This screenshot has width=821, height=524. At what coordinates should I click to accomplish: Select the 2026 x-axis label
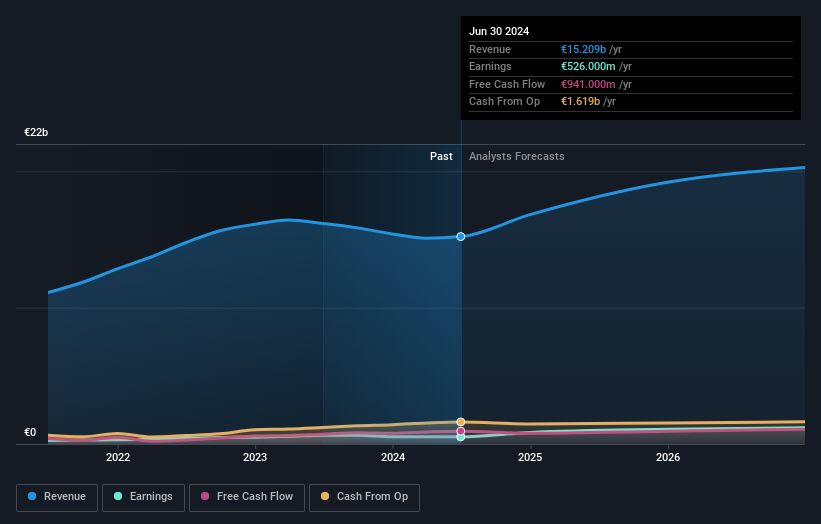[x=668, y=457]
